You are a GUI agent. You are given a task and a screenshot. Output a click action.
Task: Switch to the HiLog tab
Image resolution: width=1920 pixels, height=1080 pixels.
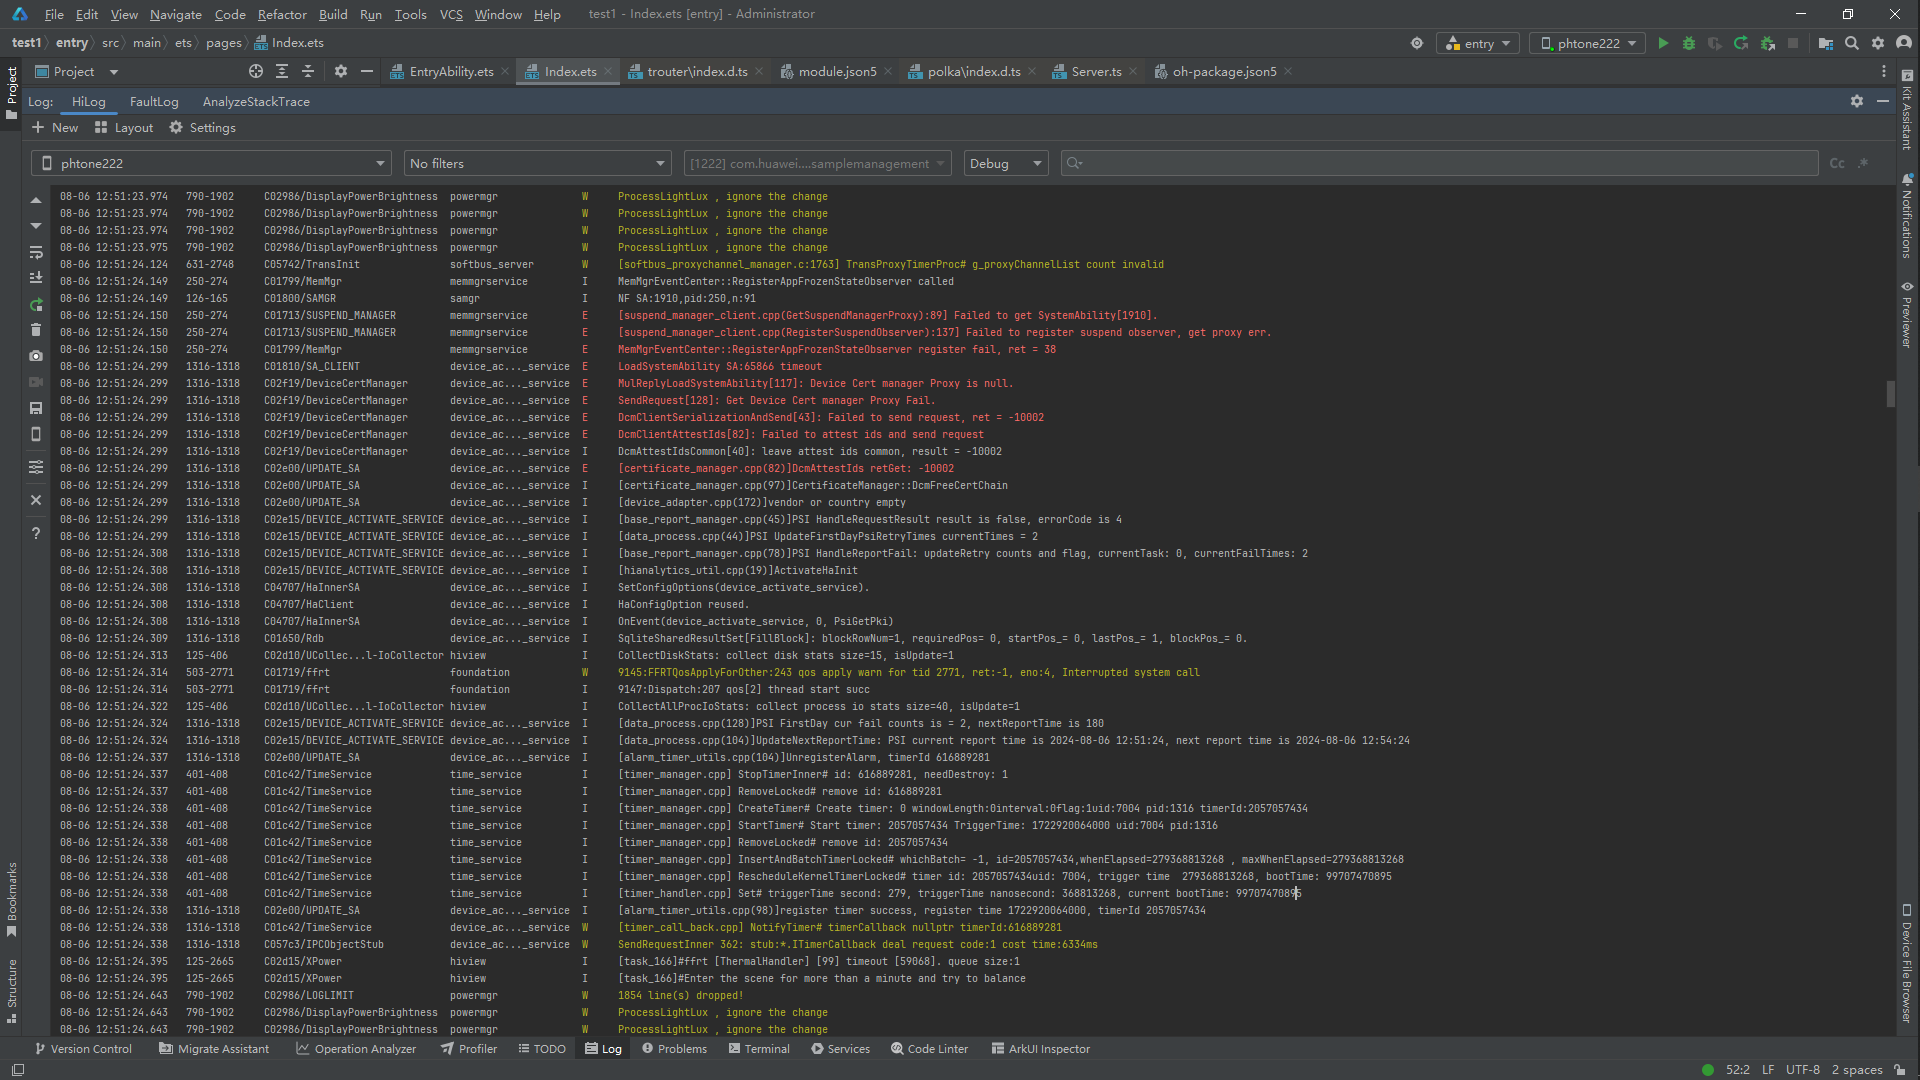pyautogui.click(x=88, y=101)
